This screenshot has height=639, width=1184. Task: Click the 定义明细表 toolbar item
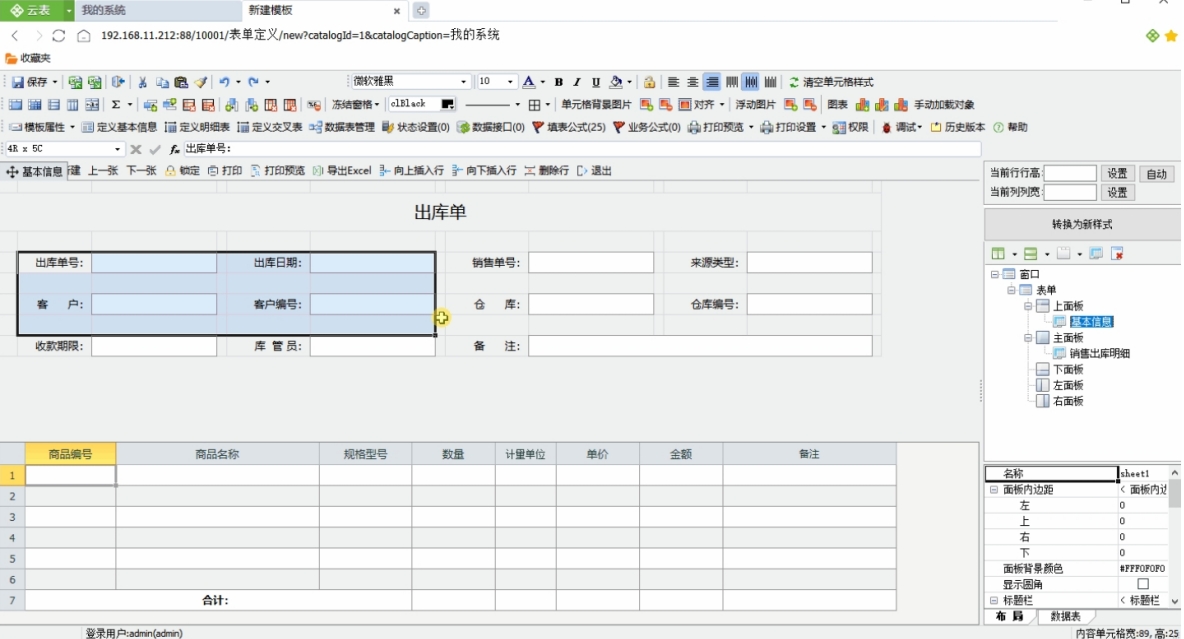coord(197,127)
